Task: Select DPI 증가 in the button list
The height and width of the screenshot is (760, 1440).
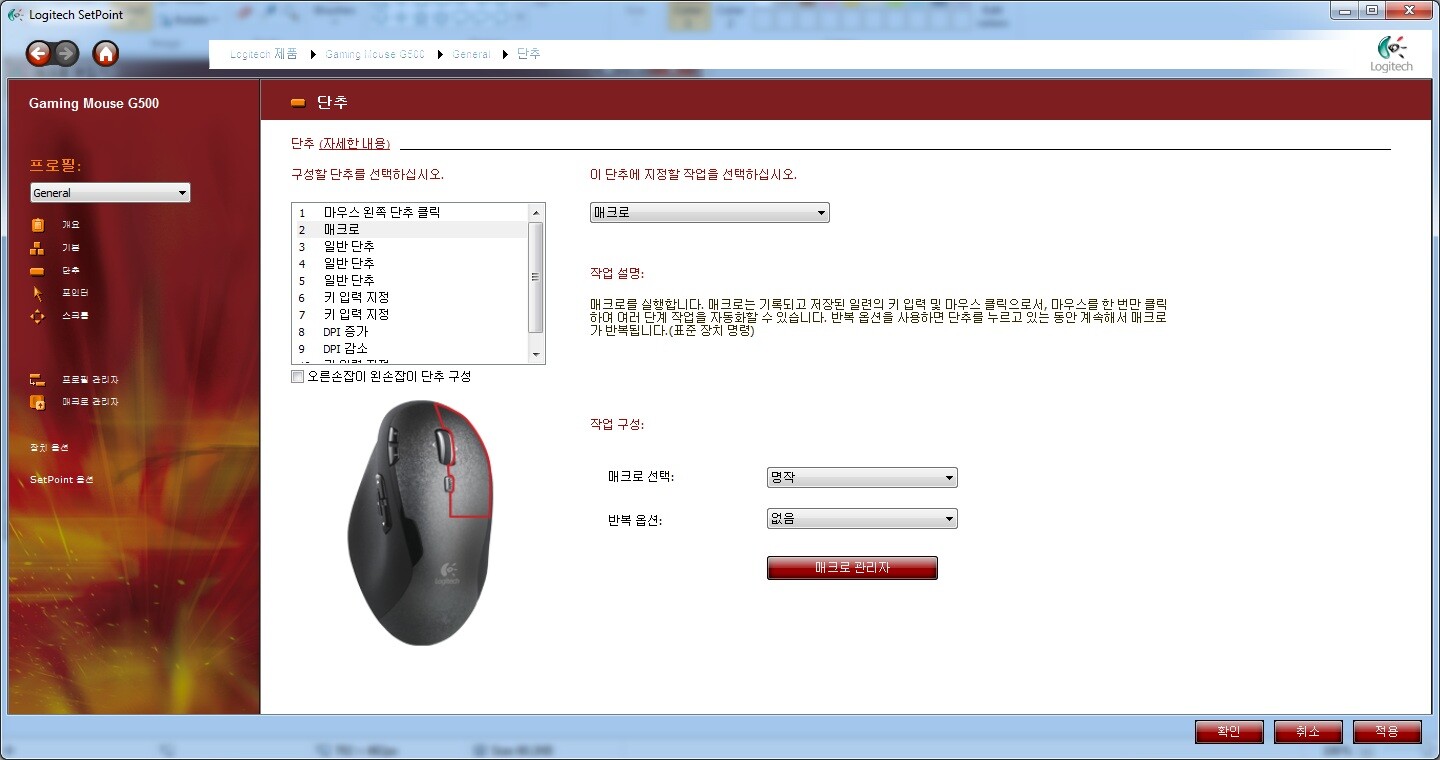Action: click(345, 332)
